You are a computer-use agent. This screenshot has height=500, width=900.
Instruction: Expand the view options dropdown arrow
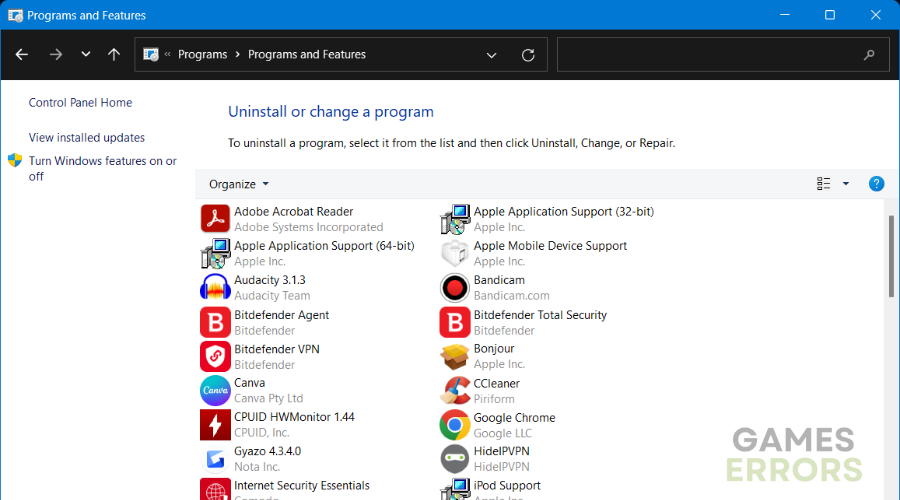pyautogui.click(x=846, y=184)
